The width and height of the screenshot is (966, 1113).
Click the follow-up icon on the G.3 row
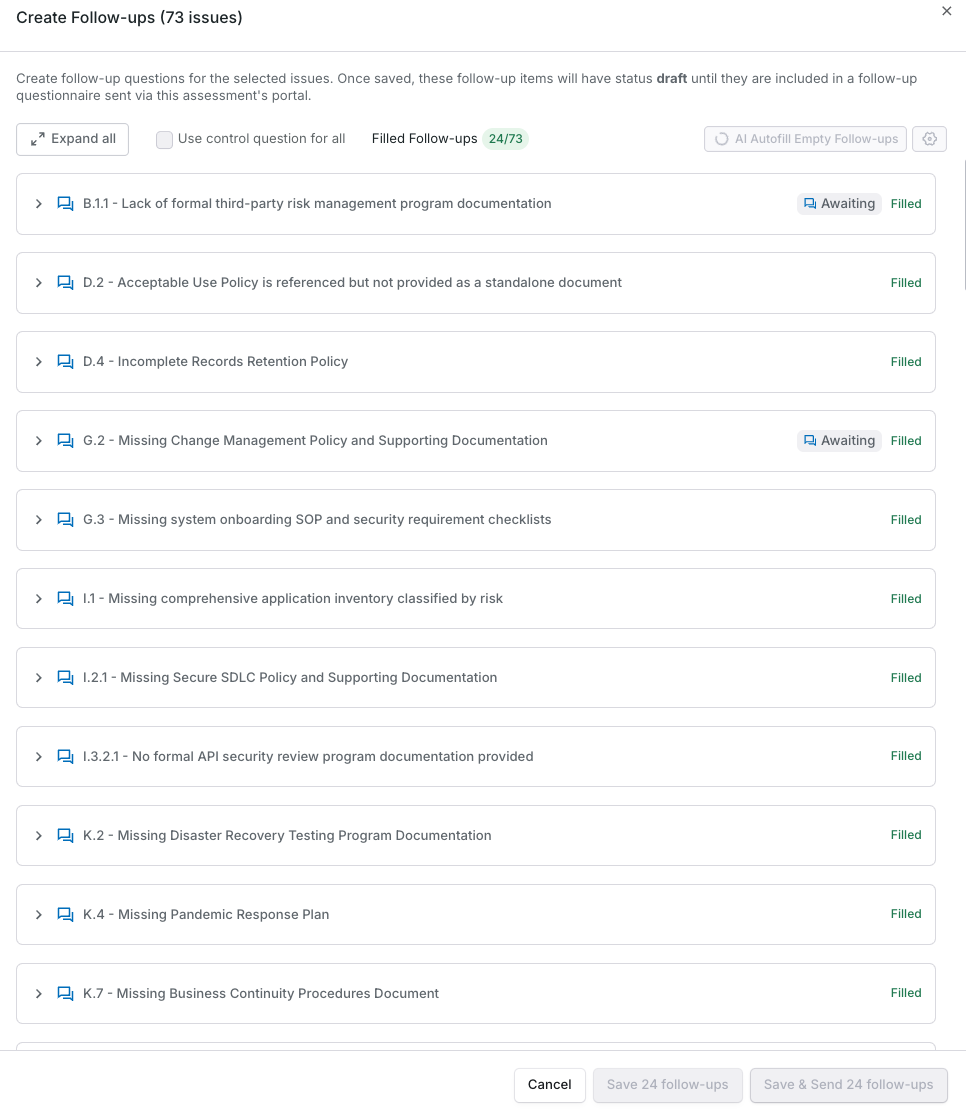click(65, 520)
